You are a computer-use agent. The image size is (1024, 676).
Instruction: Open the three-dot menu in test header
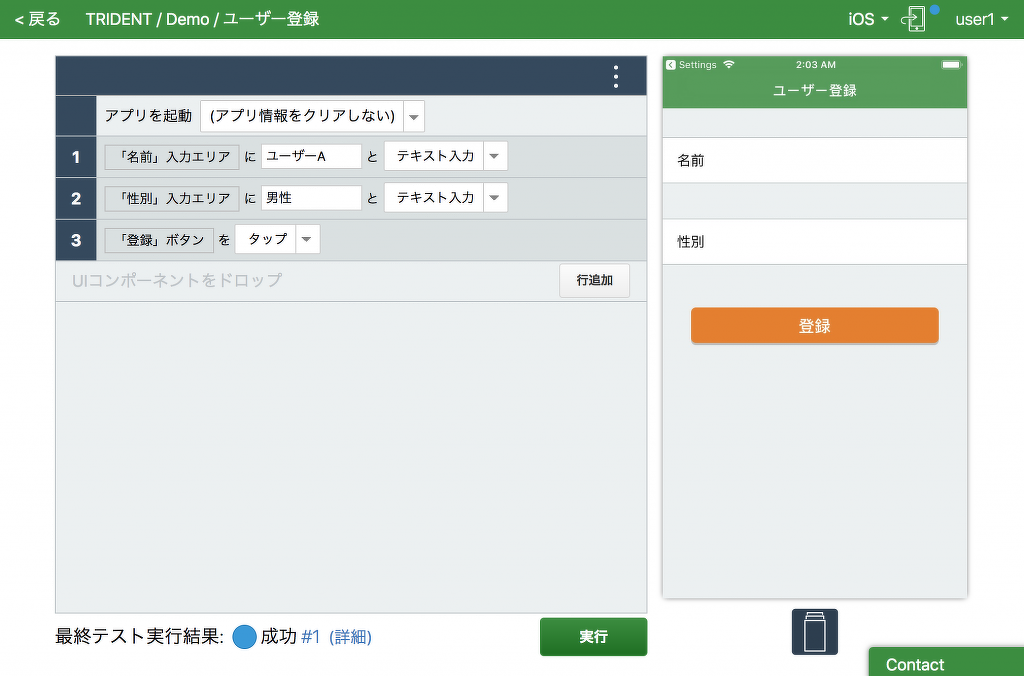[x=616, y=77]
